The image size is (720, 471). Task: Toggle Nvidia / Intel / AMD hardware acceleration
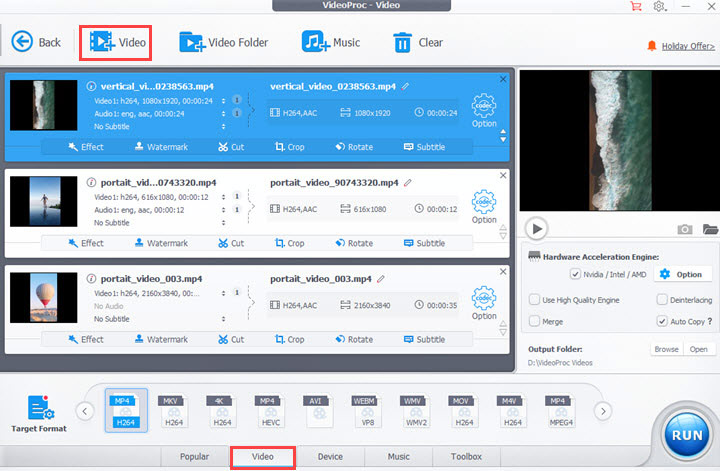[x=575, y=274]
